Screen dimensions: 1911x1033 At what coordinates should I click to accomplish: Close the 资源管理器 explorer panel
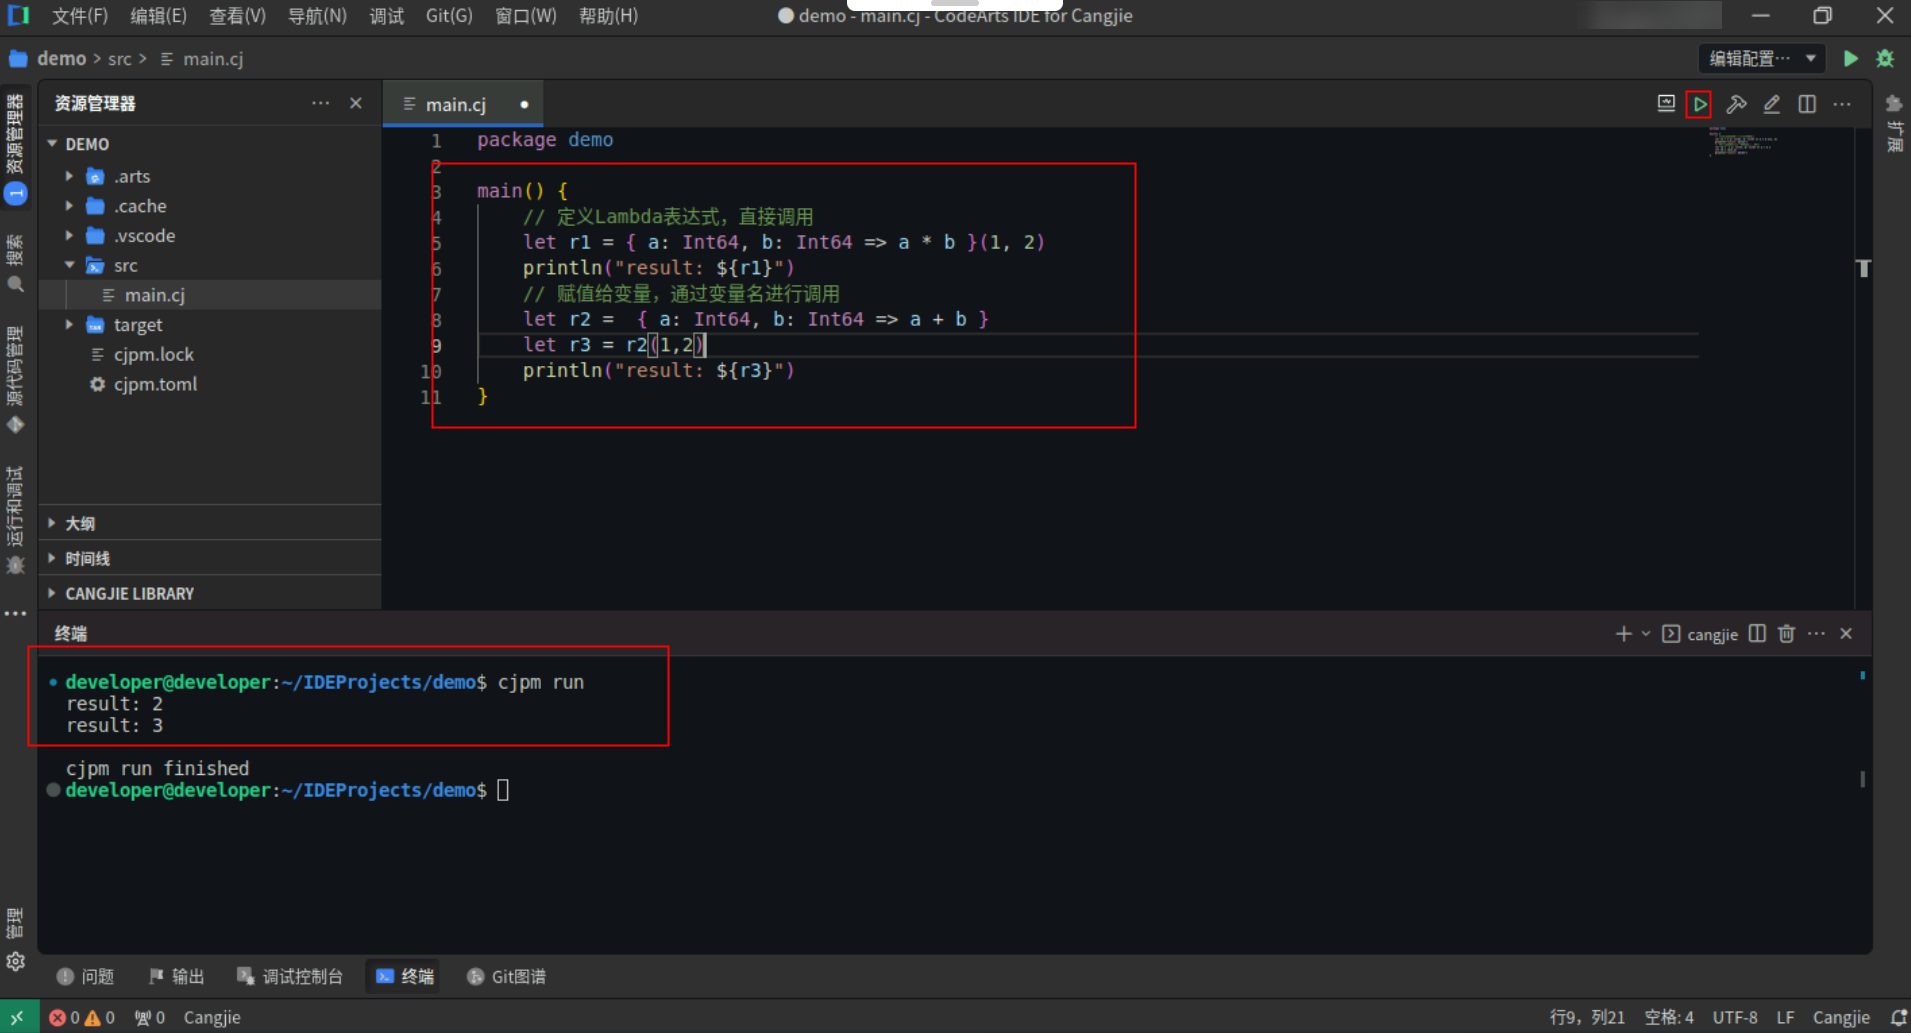point(356,103)
